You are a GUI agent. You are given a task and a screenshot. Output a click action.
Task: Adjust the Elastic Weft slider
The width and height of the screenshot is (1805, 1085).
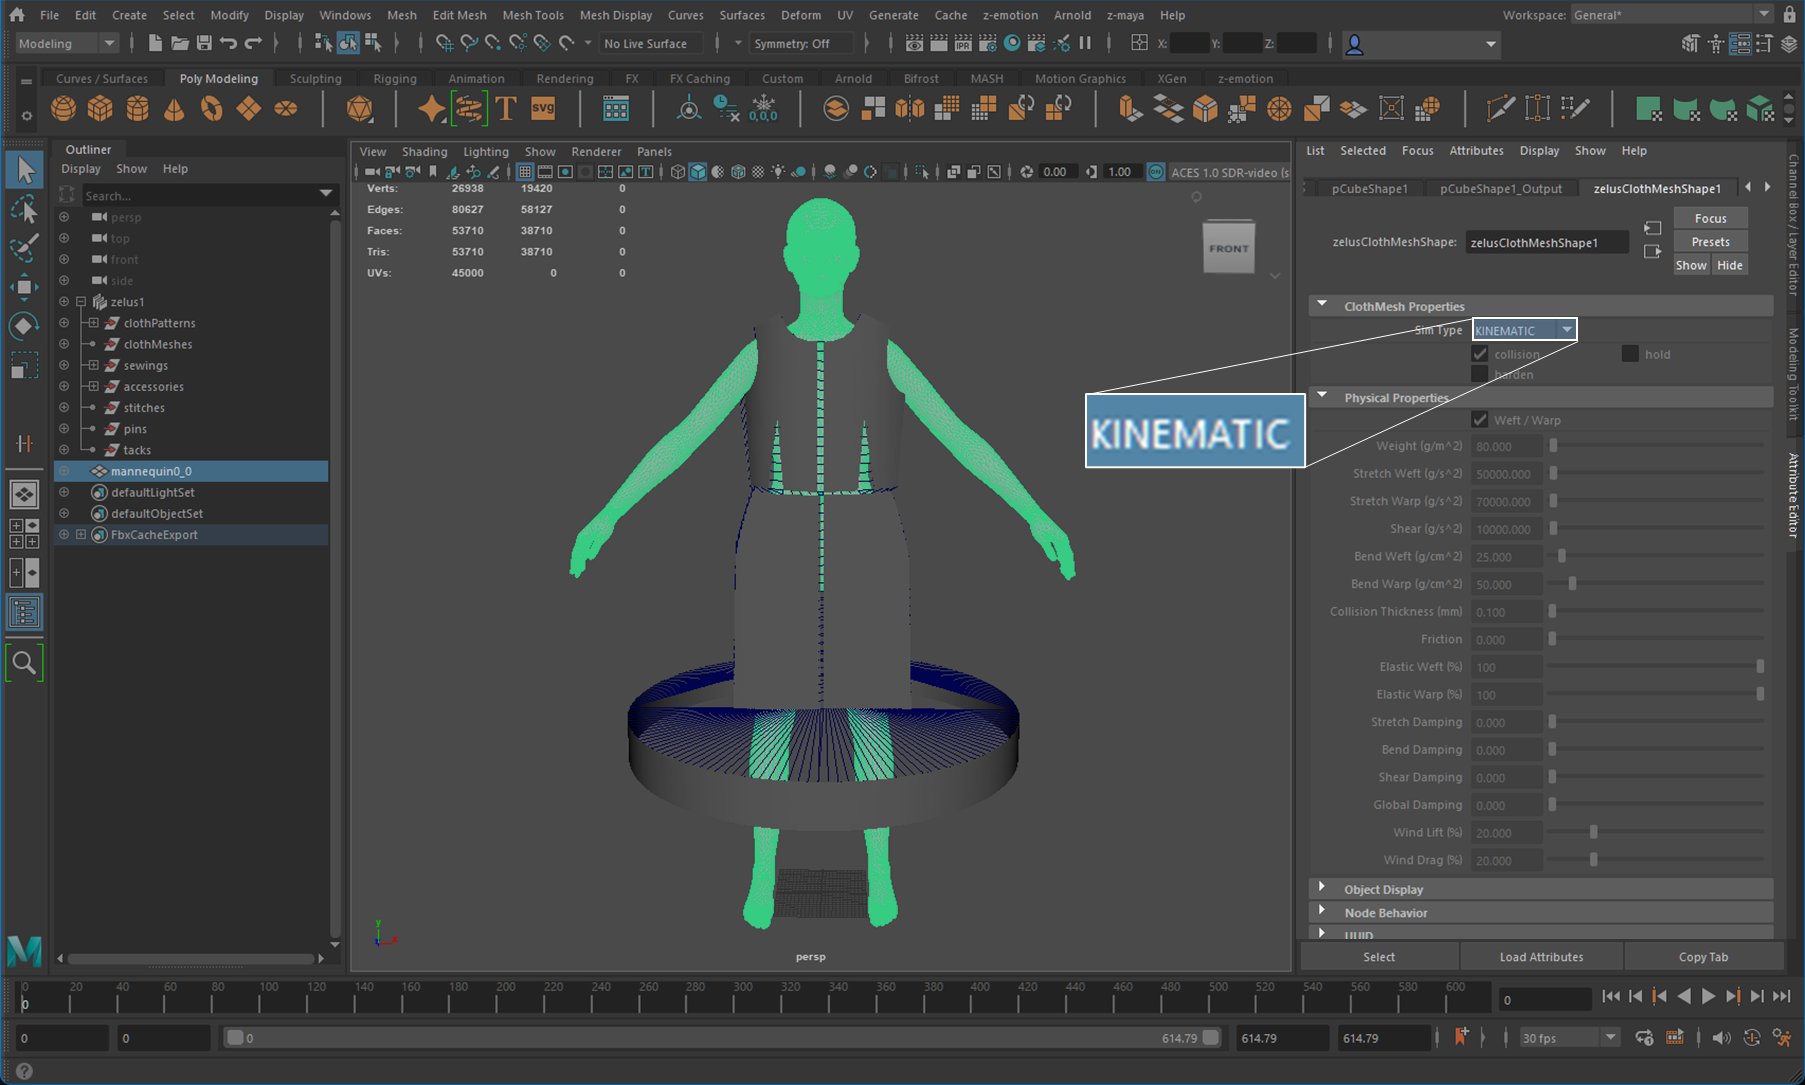click(1759, 666)
